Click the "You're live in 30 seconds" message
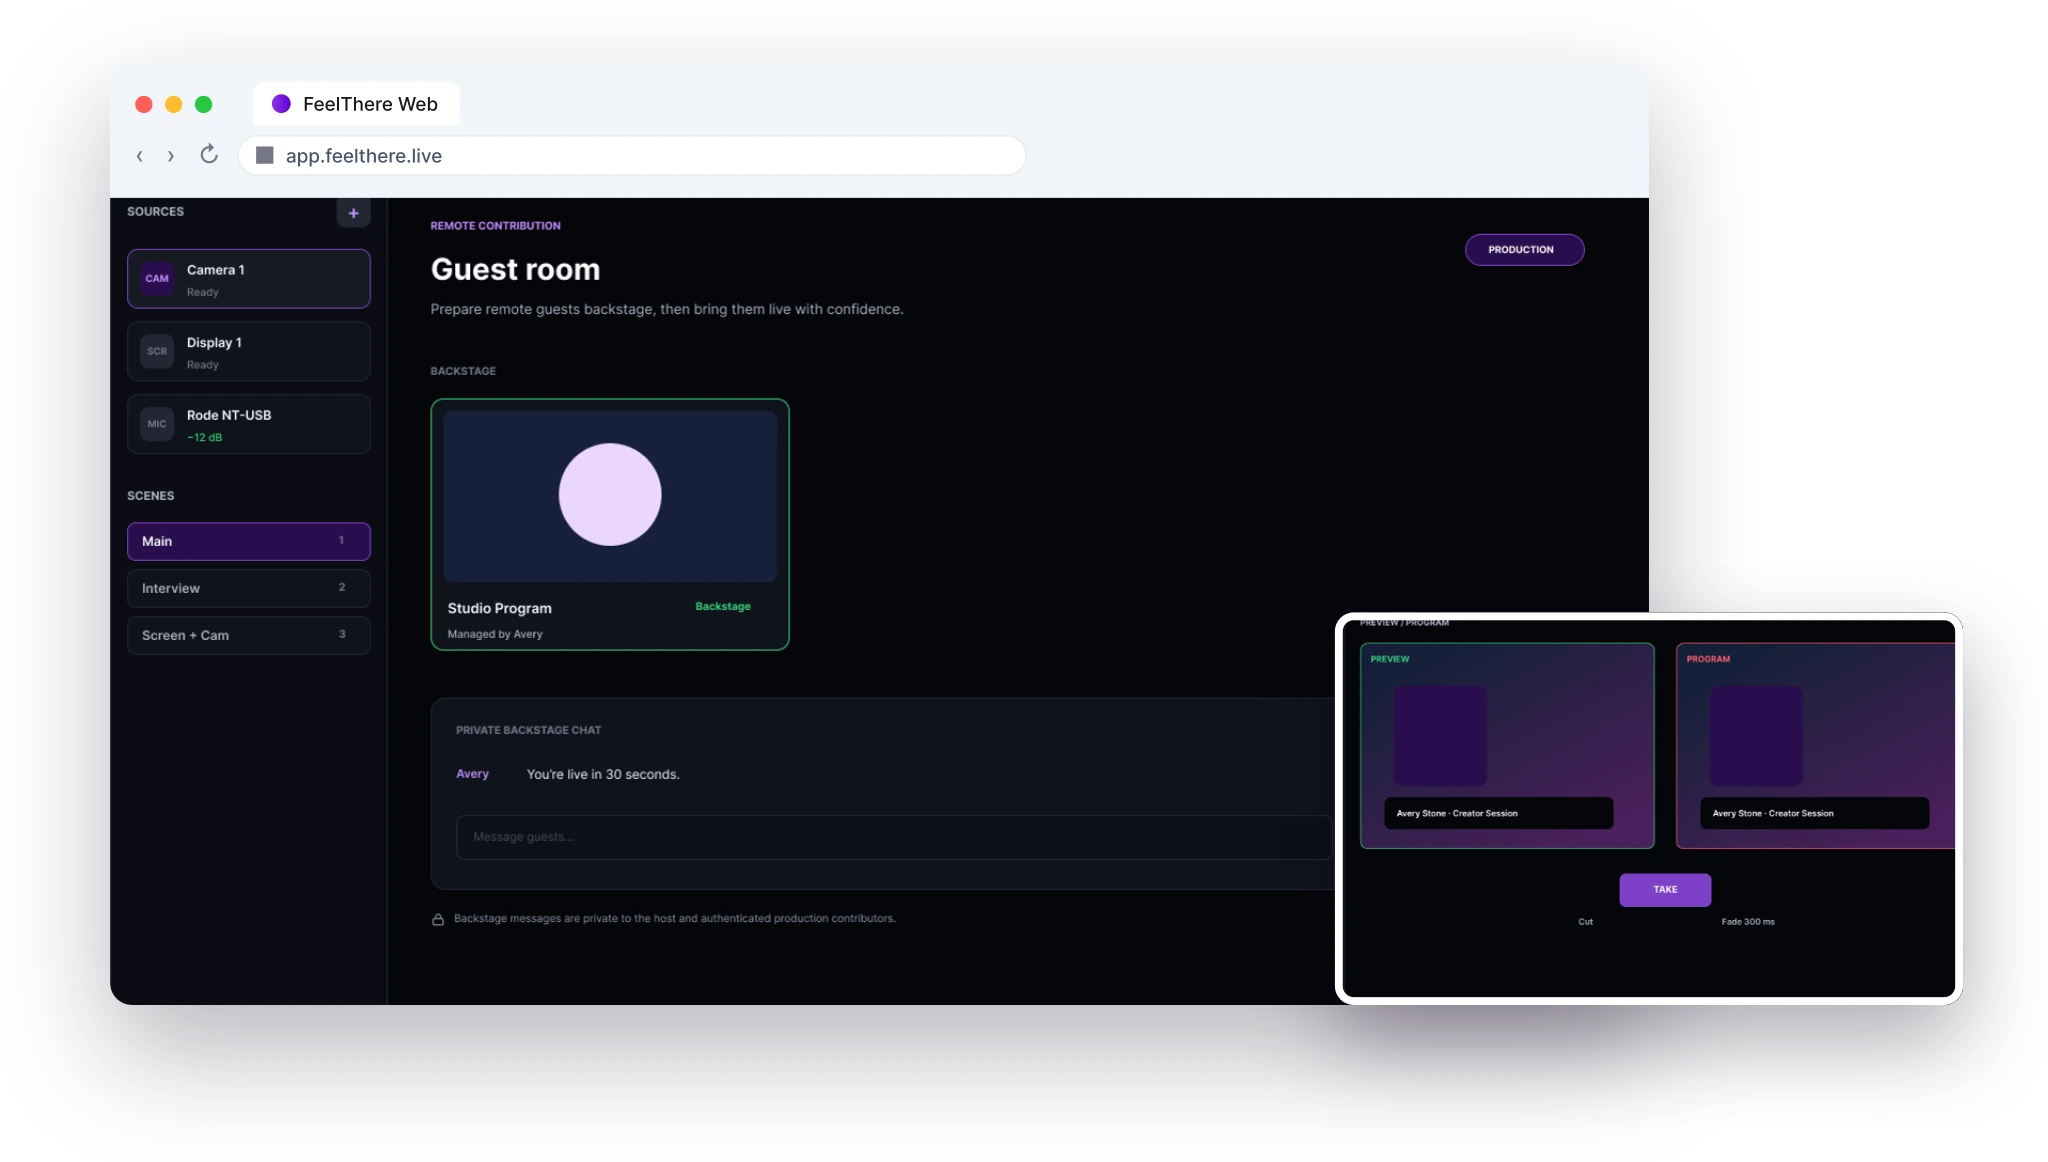 point(603,775)
